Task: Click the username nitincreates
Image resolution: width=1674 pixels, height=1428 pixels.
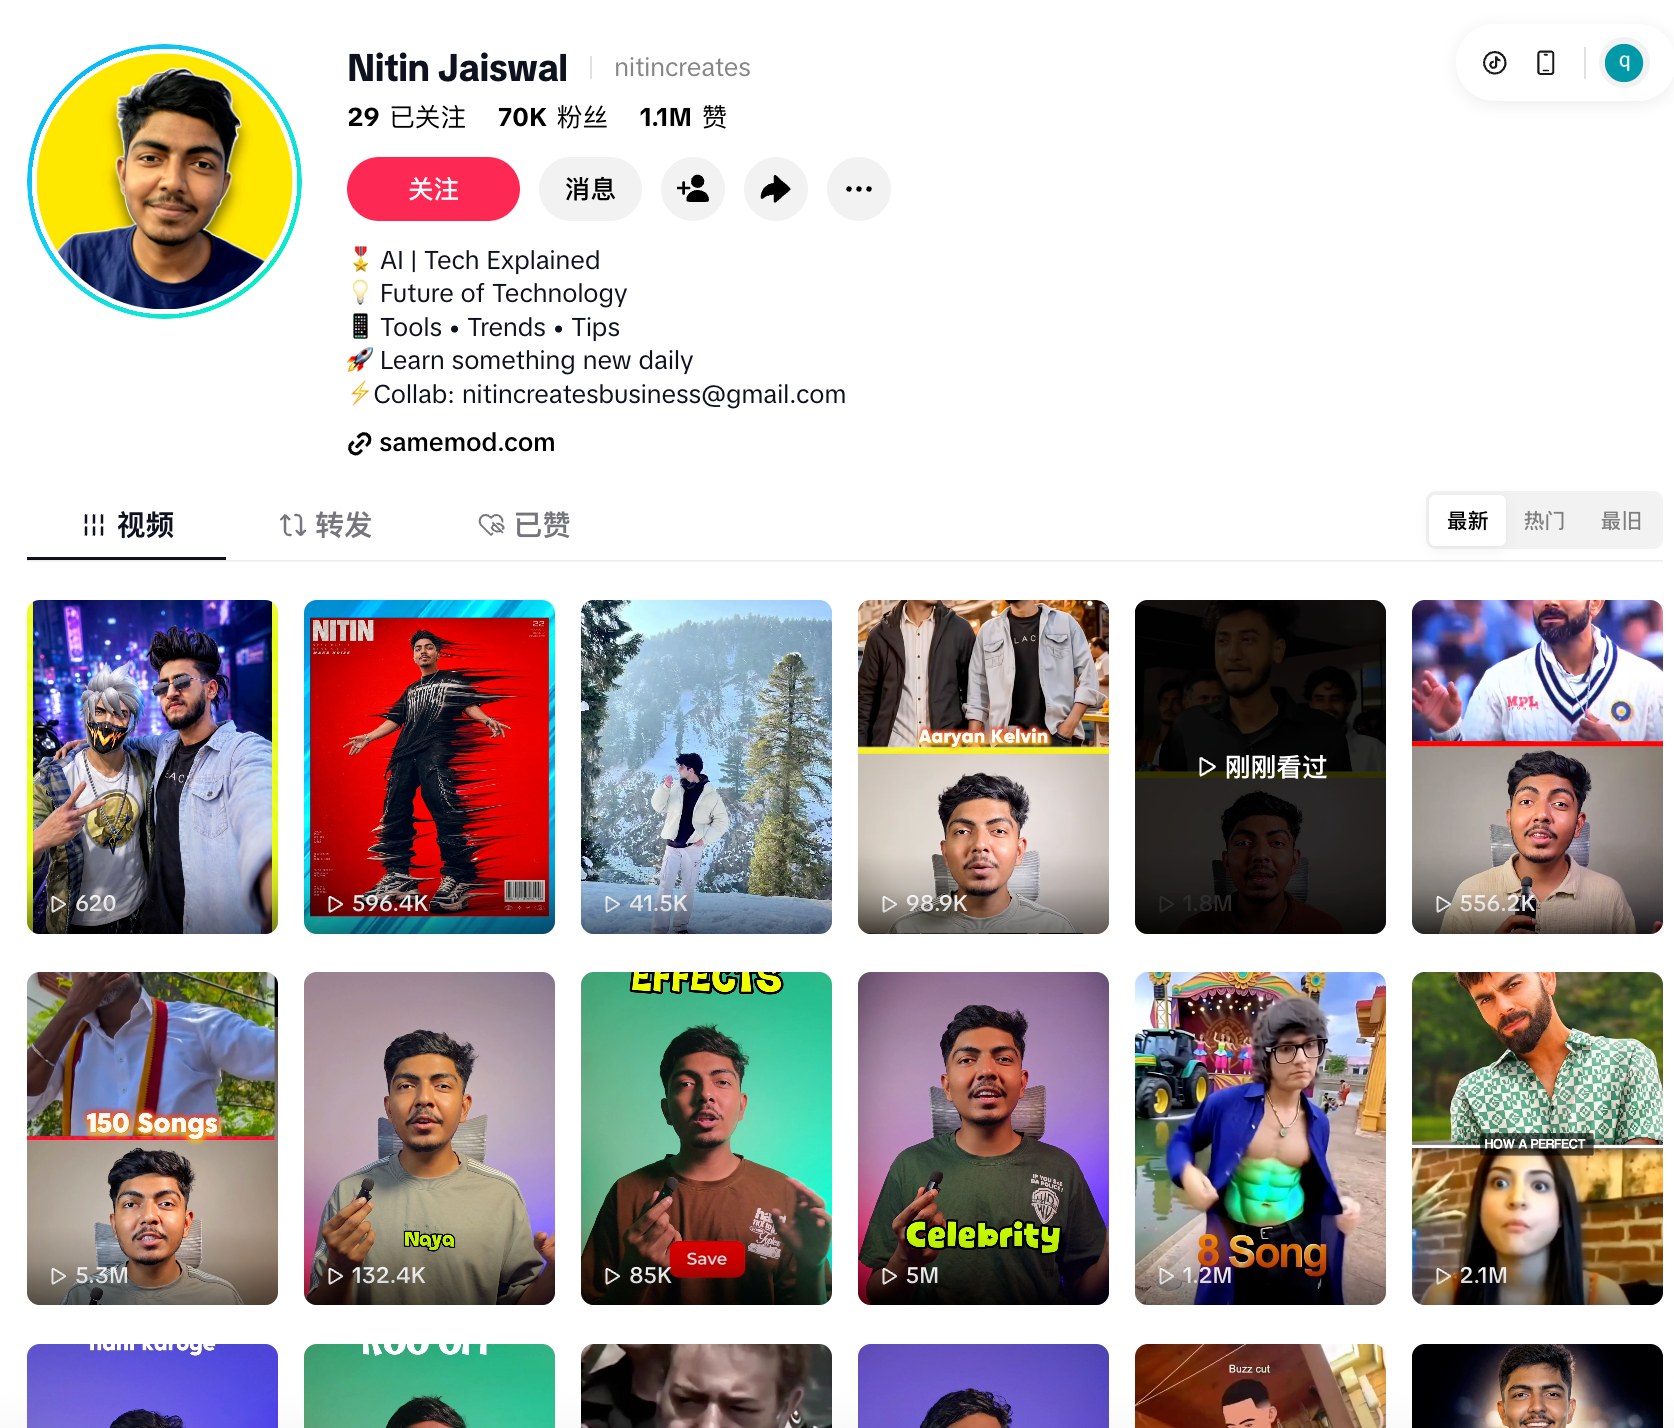Action: [682, 67]
